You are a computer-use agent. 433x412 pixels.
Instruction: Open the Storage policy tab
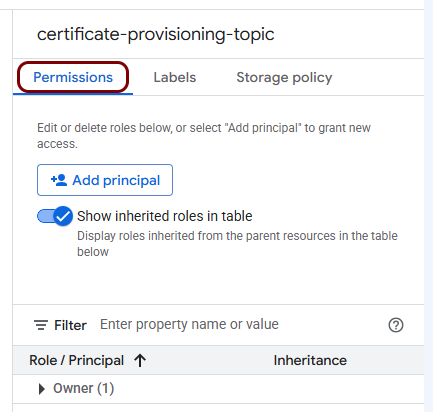(x=284, y=77)
